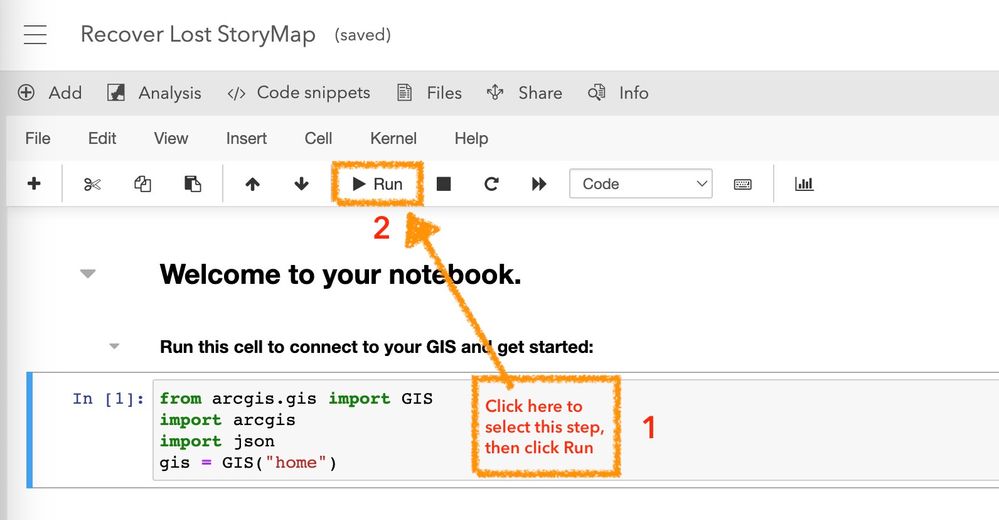
Task: Open the Kernel menu
Action: point(393,138)
